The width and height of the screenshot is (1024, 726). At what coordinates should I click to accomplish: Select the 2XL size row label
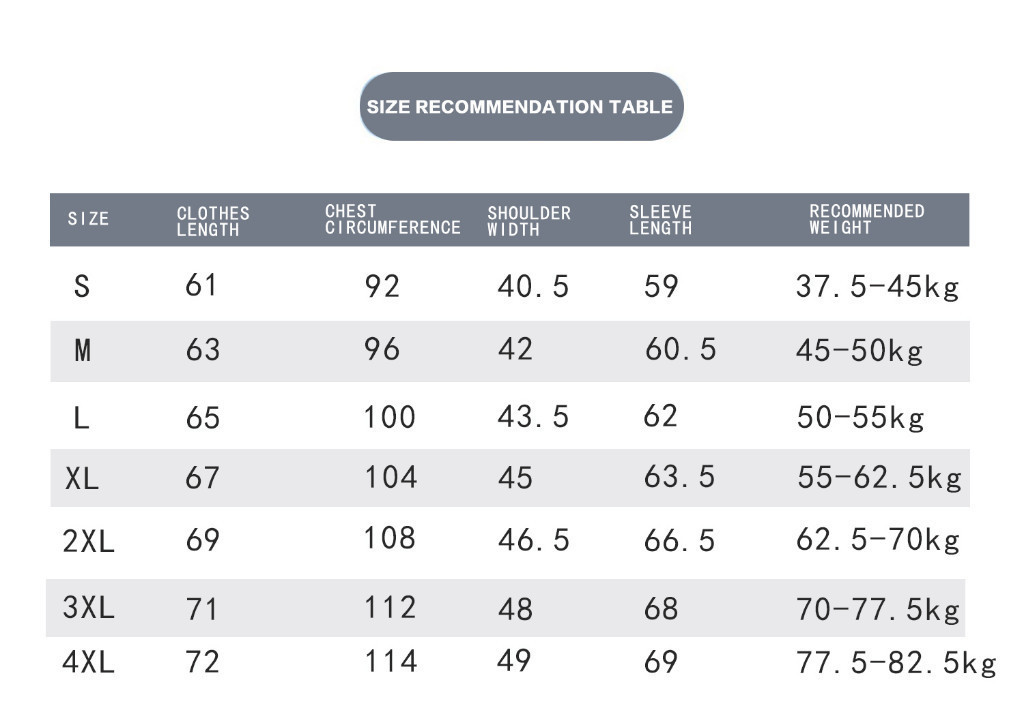point(88,541)
